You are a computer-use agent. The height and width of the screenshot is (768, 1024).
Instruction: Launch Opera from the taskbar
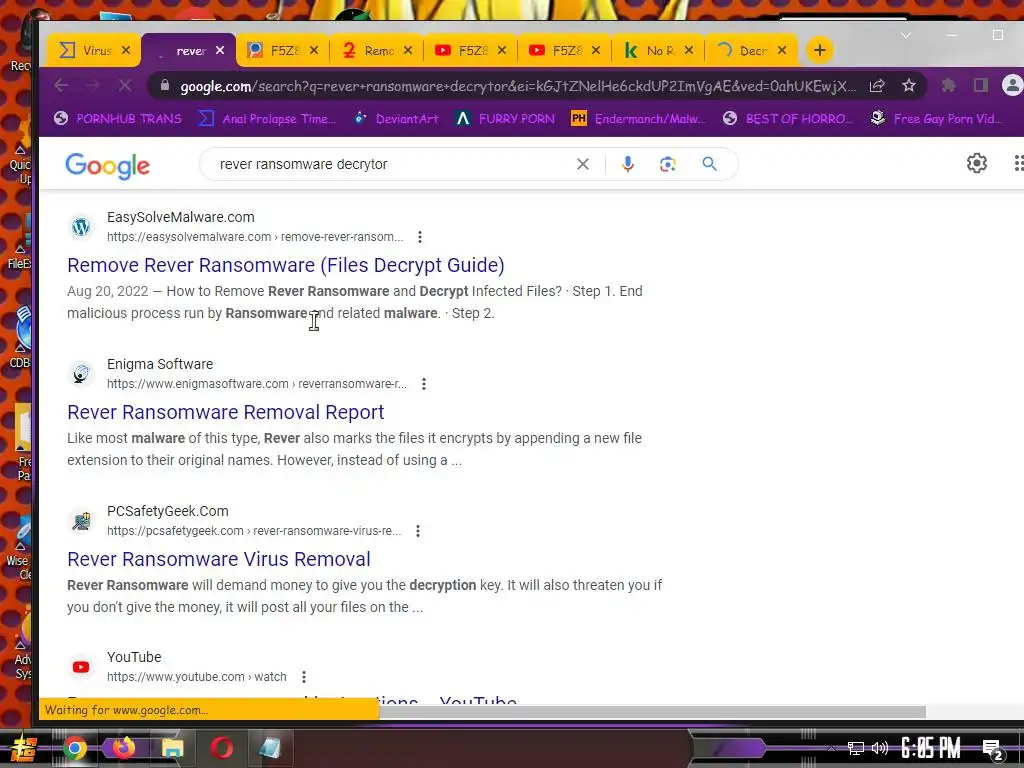(221, 748)
